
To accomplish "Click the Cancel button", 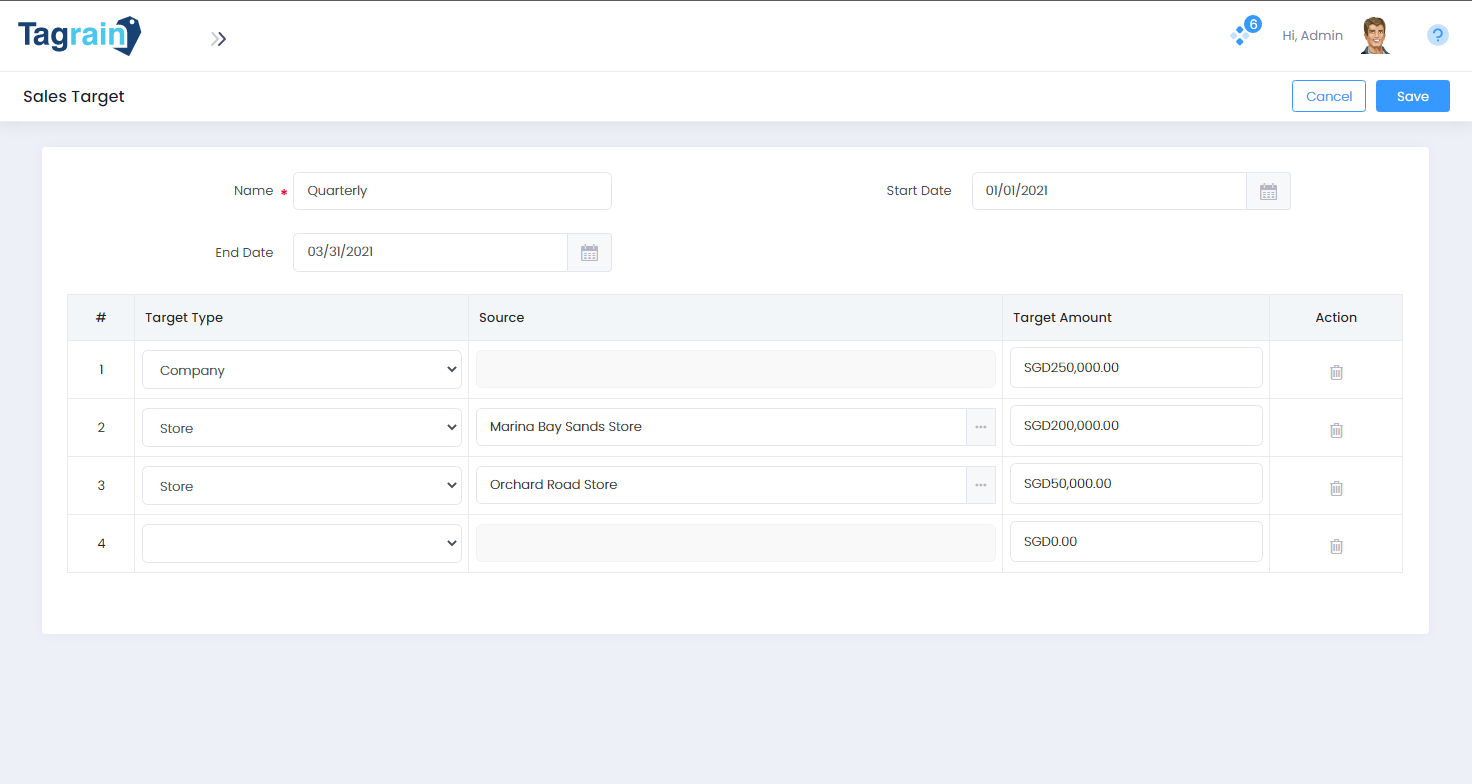I will click(1328, 96).
